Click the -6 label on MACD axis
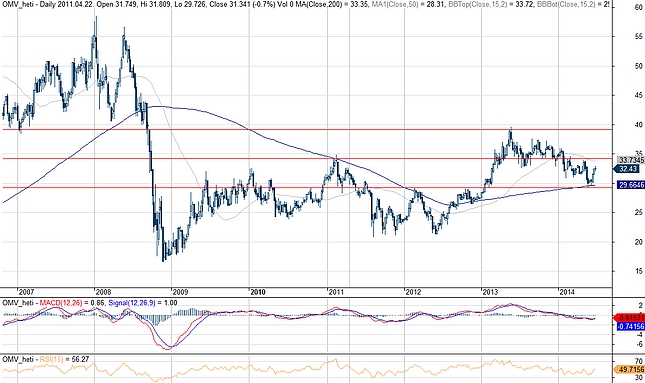Screen dimensions: 645x383 640,345
